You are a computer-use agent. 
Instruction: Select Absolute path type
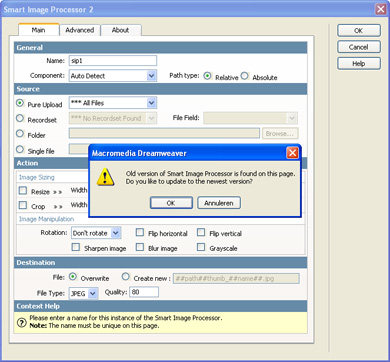click(x=245, y=76)
